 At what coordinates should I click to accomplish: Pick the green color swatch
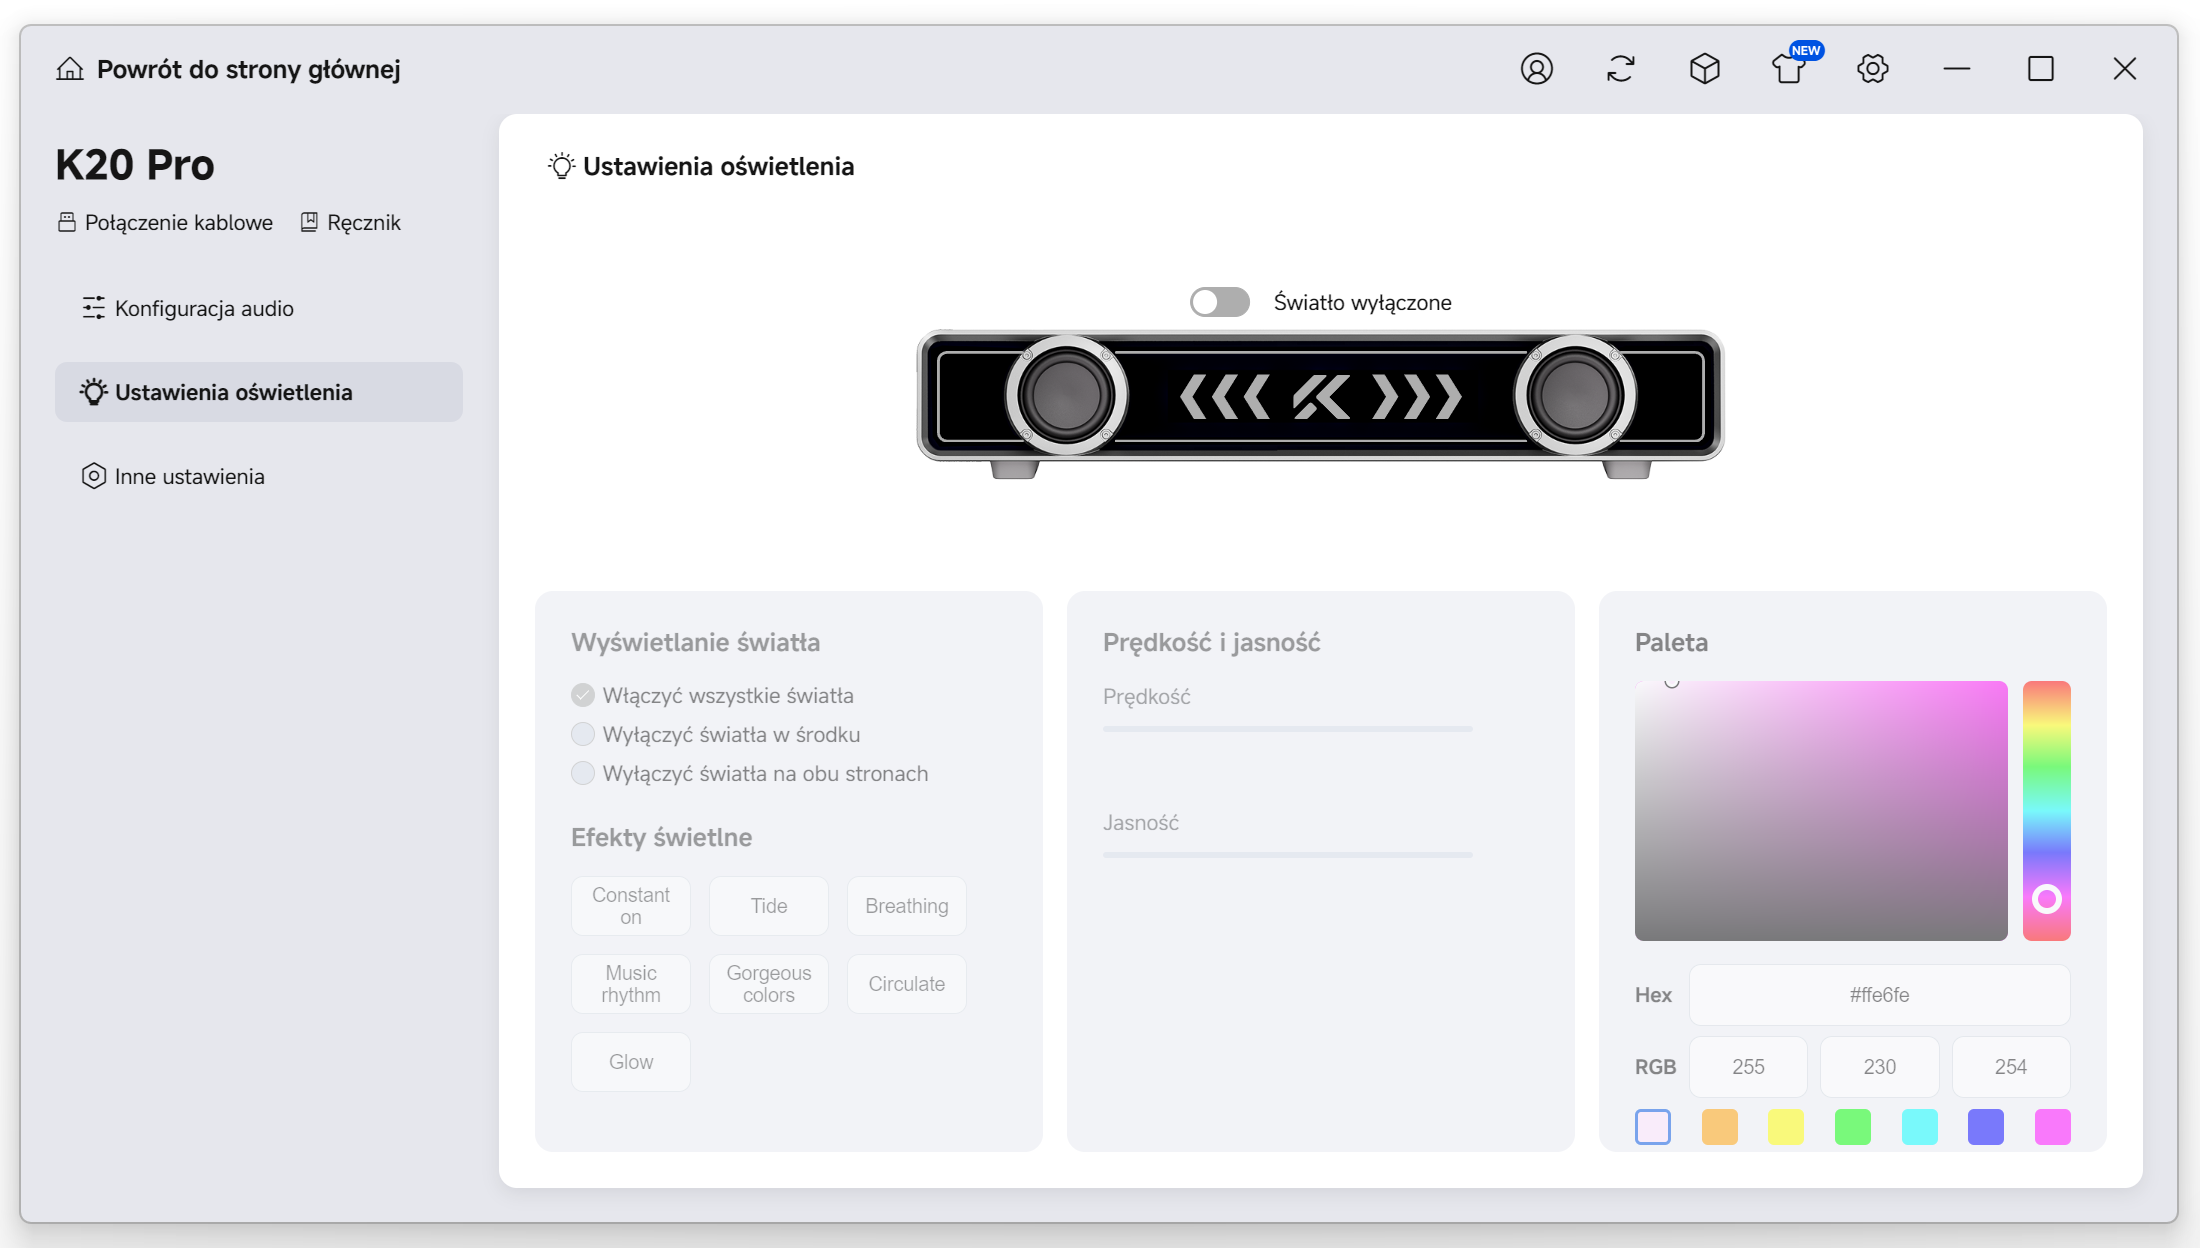pos(1853,1127)
